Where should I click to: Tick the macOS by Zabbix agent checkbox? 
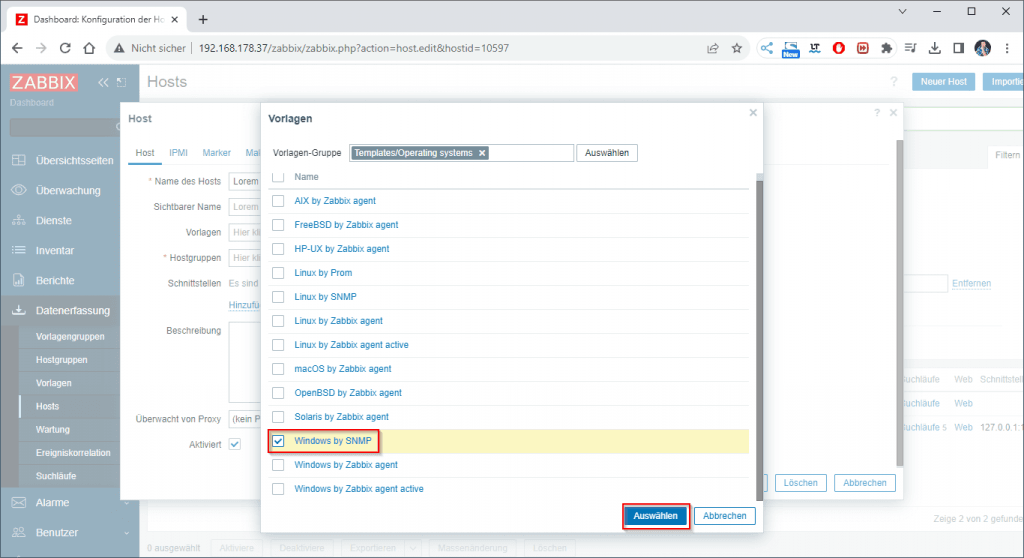point(279,369)
